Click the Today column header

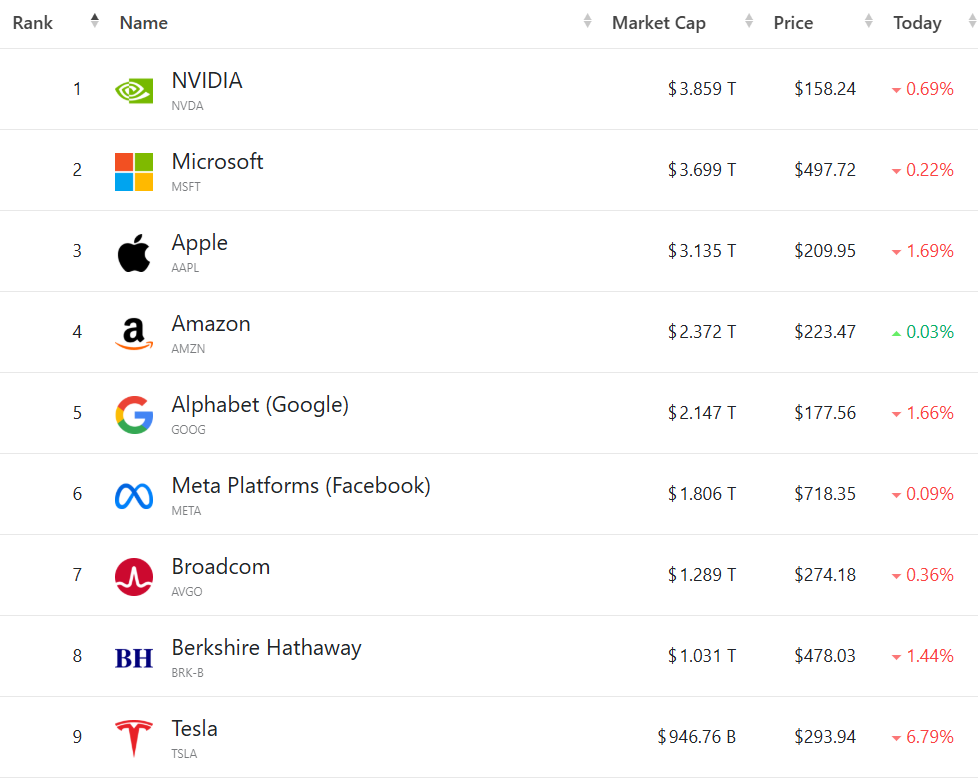917,23
